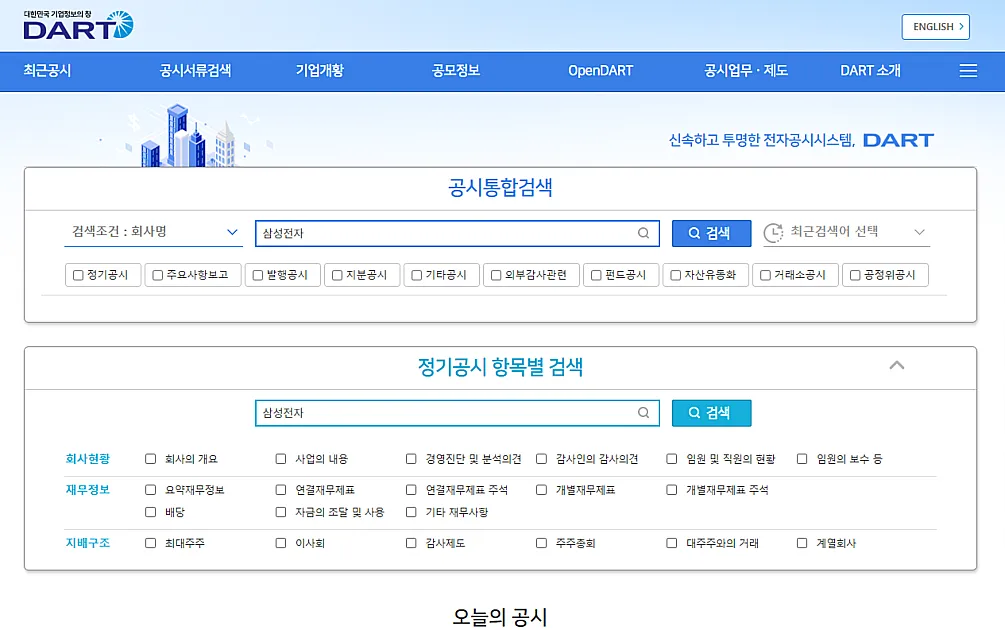Open 공시업무·제도 menu
This screenshot has width=1005, height=630.
tap(746, 70)
